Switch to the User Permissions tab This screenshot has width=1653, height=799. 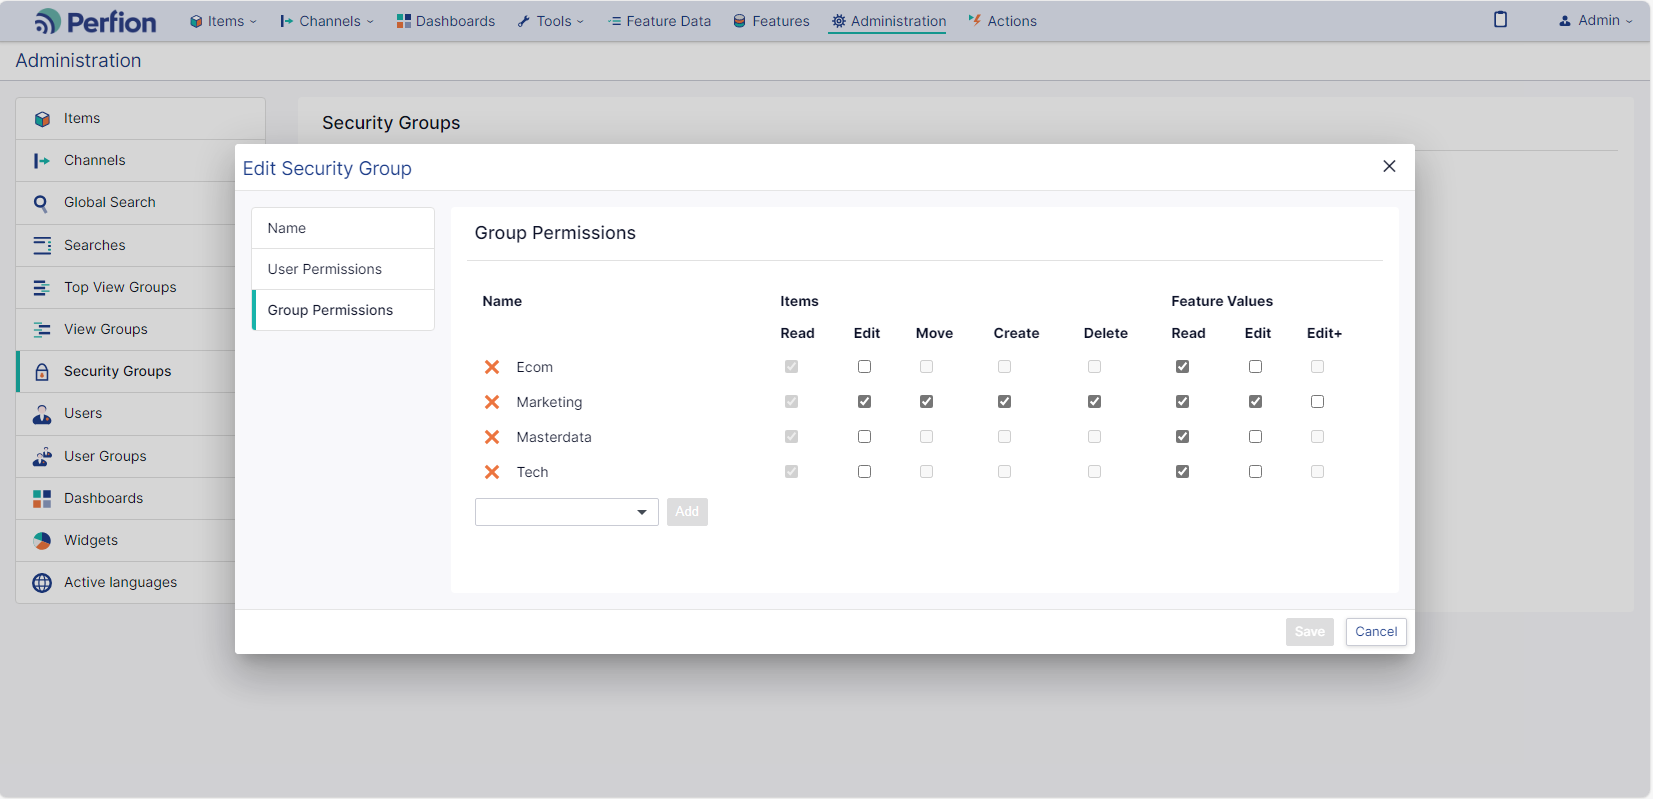pos(343,269)
